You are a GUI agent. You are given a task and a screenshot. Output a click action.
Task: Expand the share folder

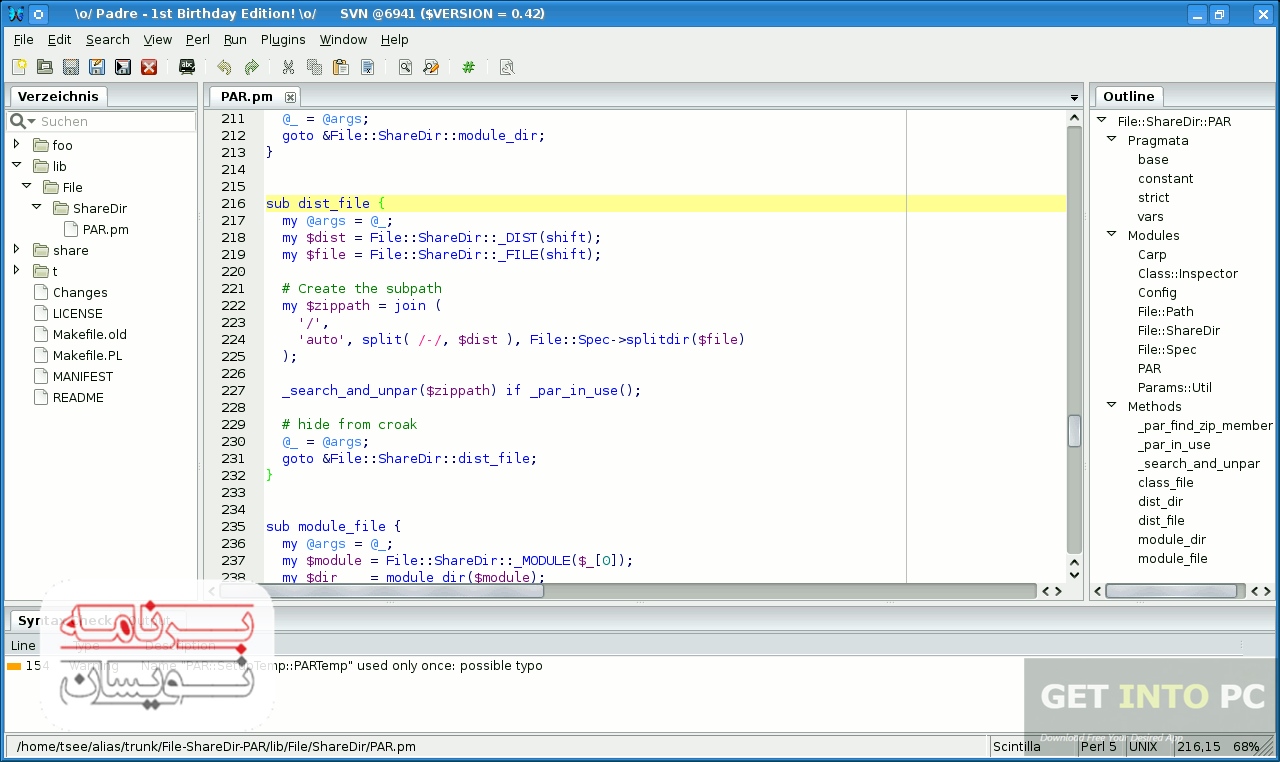click(x=16, y=249)
